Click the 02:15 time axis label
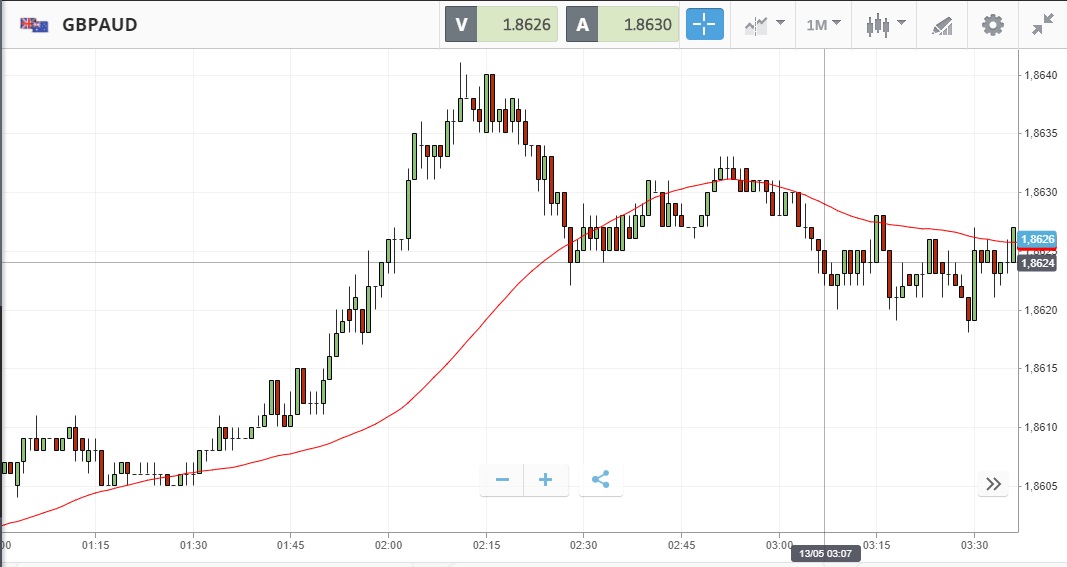This screenshot has width=1067, height=567. tap(486, 545)
